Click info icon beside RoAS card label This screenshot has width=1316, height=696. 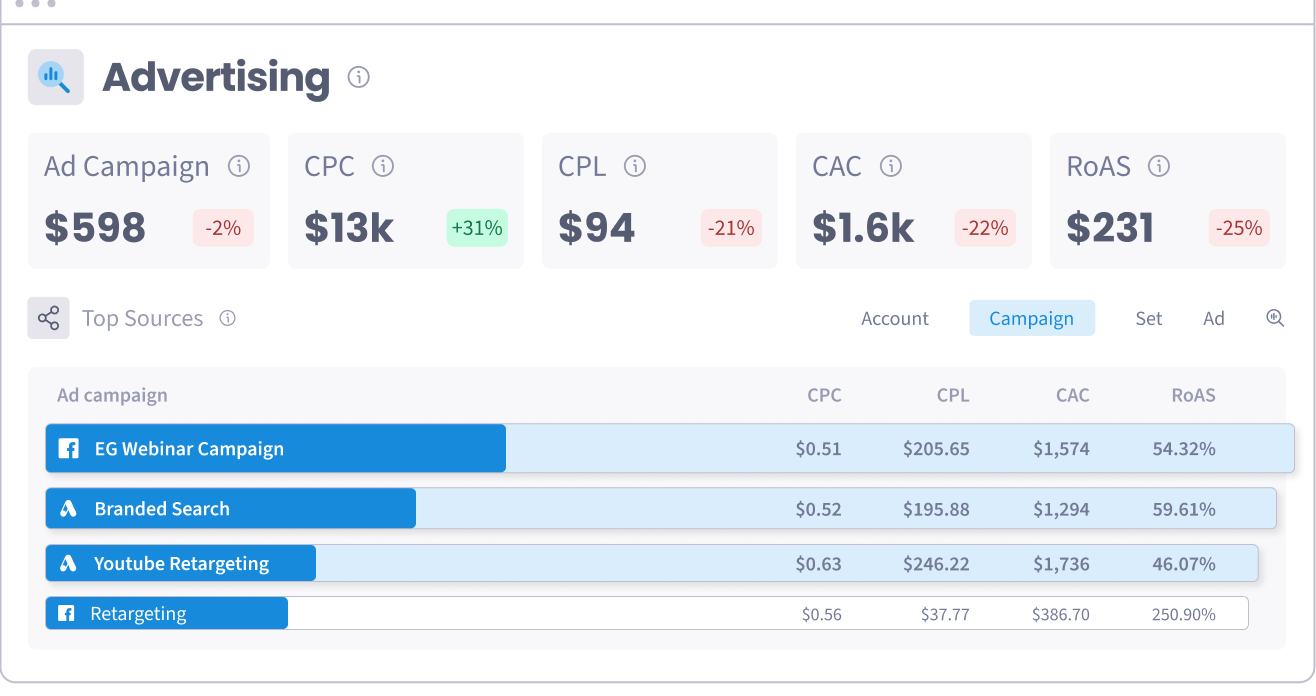point(1159,166)
